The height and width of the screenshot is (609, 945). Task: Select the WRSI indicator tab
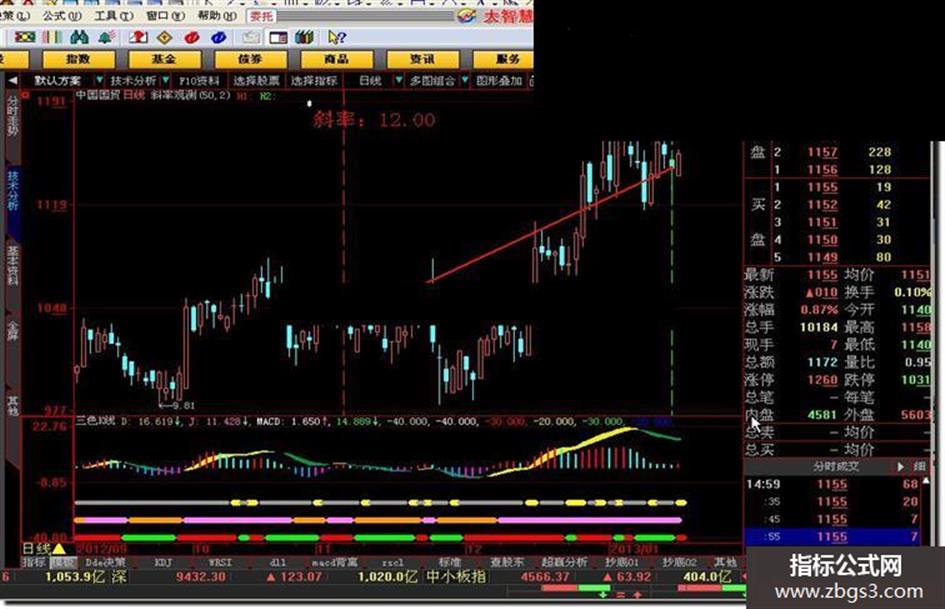coord(220,562)
